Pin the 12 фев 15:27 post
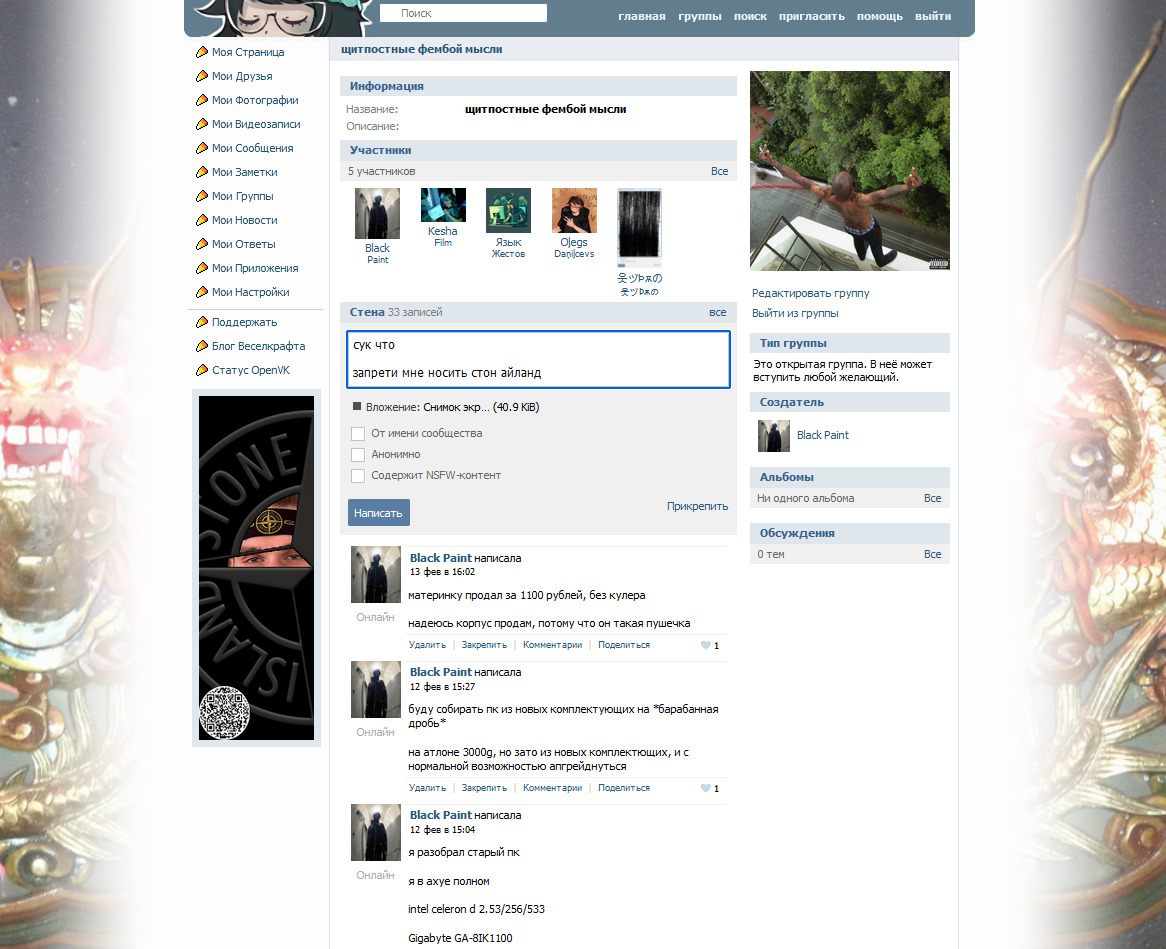1166x949 pixels. pos(484,788)
